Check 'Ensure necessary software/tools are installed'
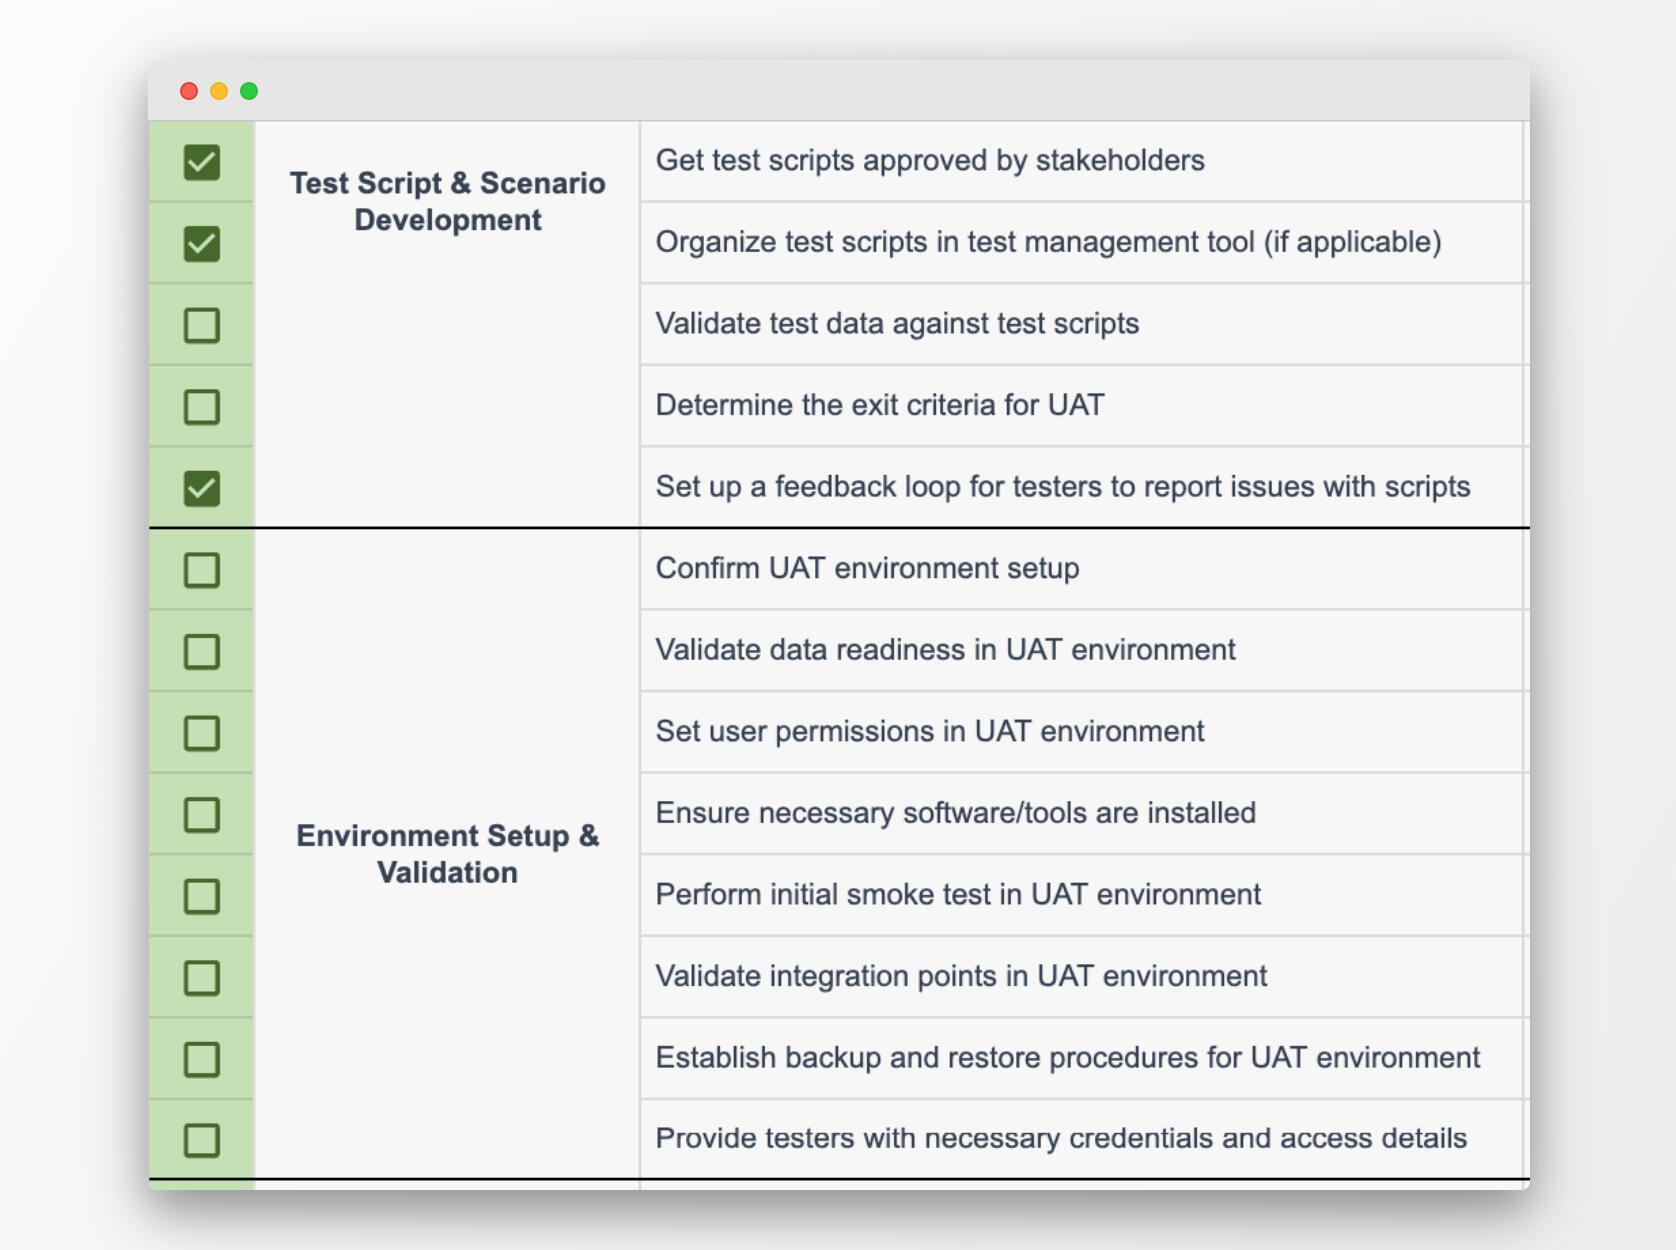The width and height of the screenshot is (1676, 1250). [201, 815]
